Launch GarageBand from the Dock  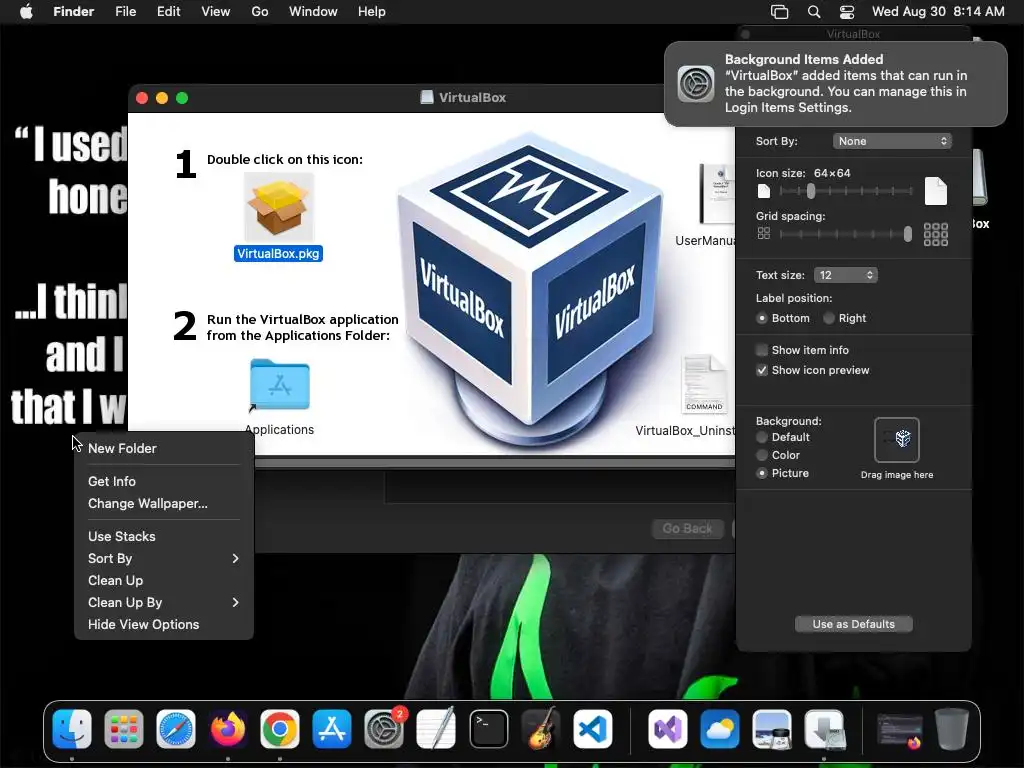tap(541, 729)
